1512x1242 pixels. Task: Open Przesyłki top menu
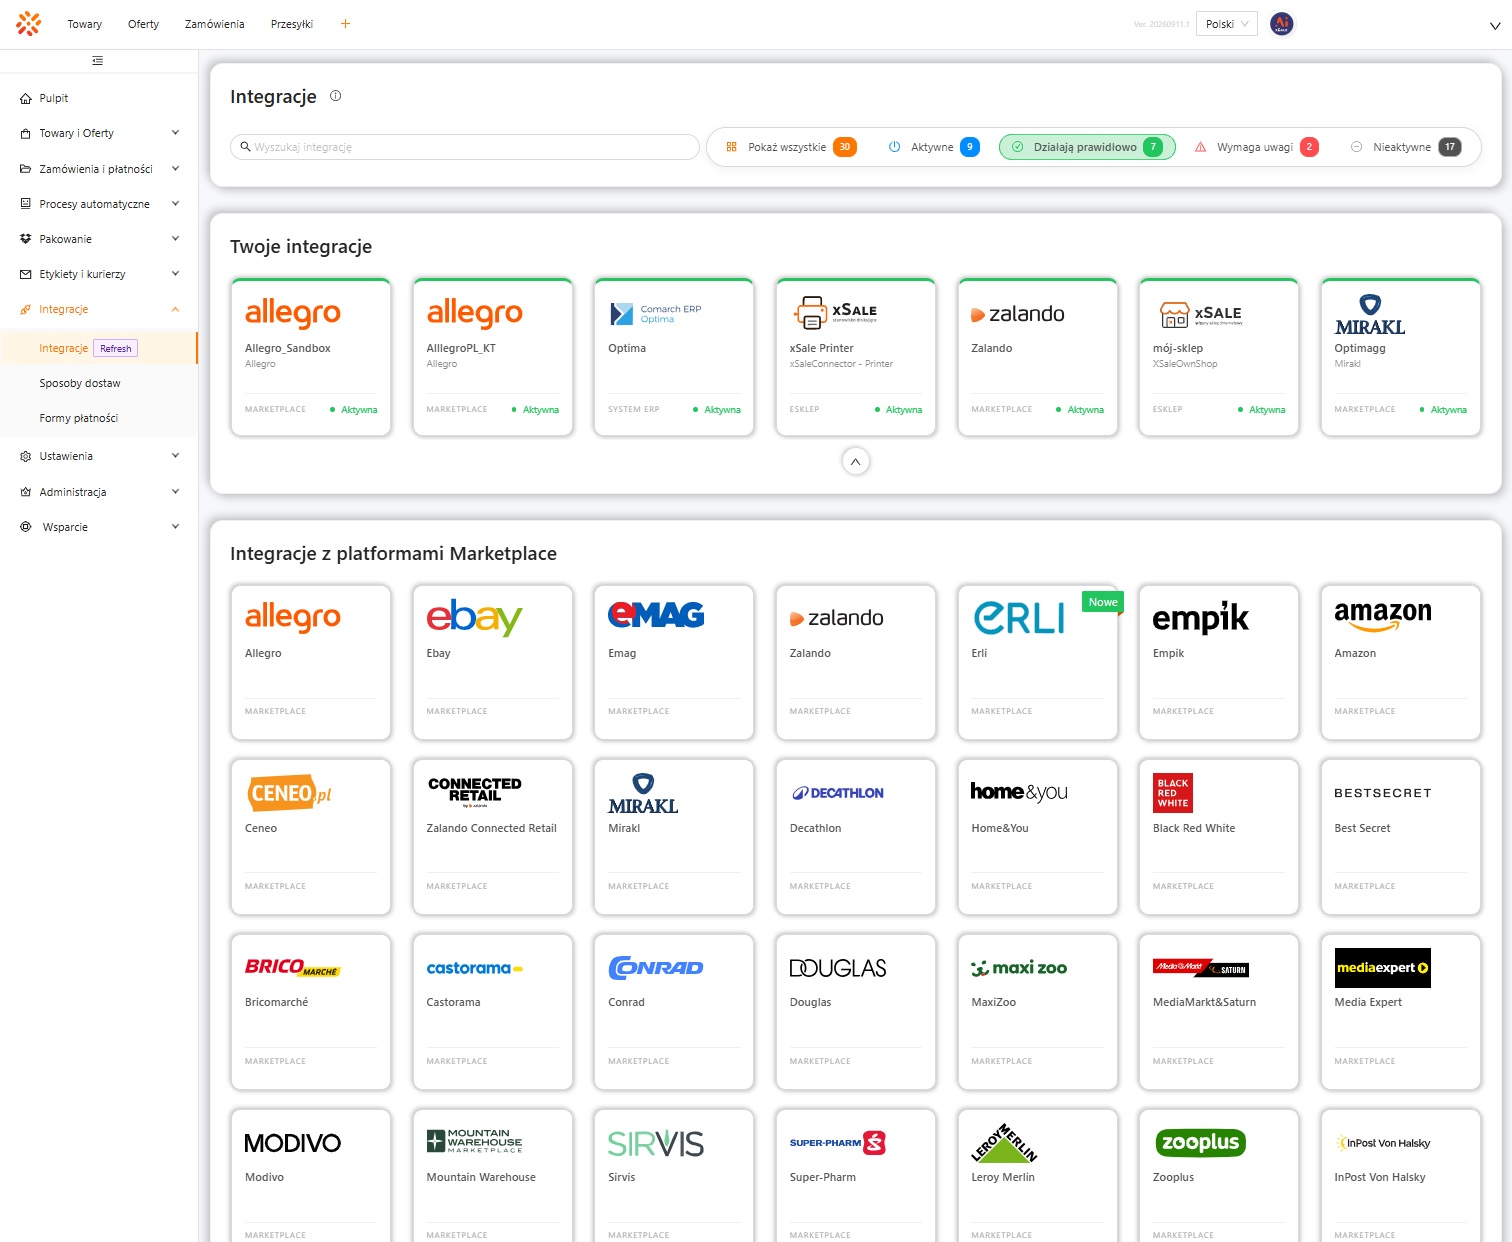point(292,24)
